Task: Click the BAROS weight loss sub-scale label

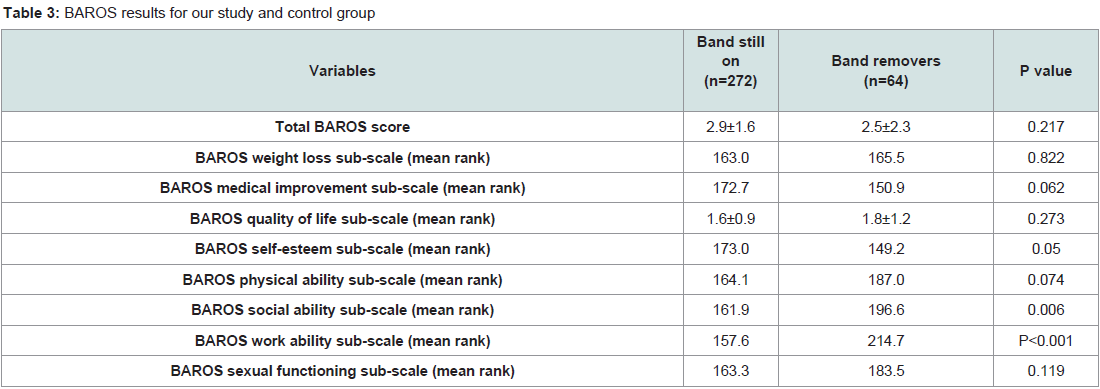Action: [342, 158]
